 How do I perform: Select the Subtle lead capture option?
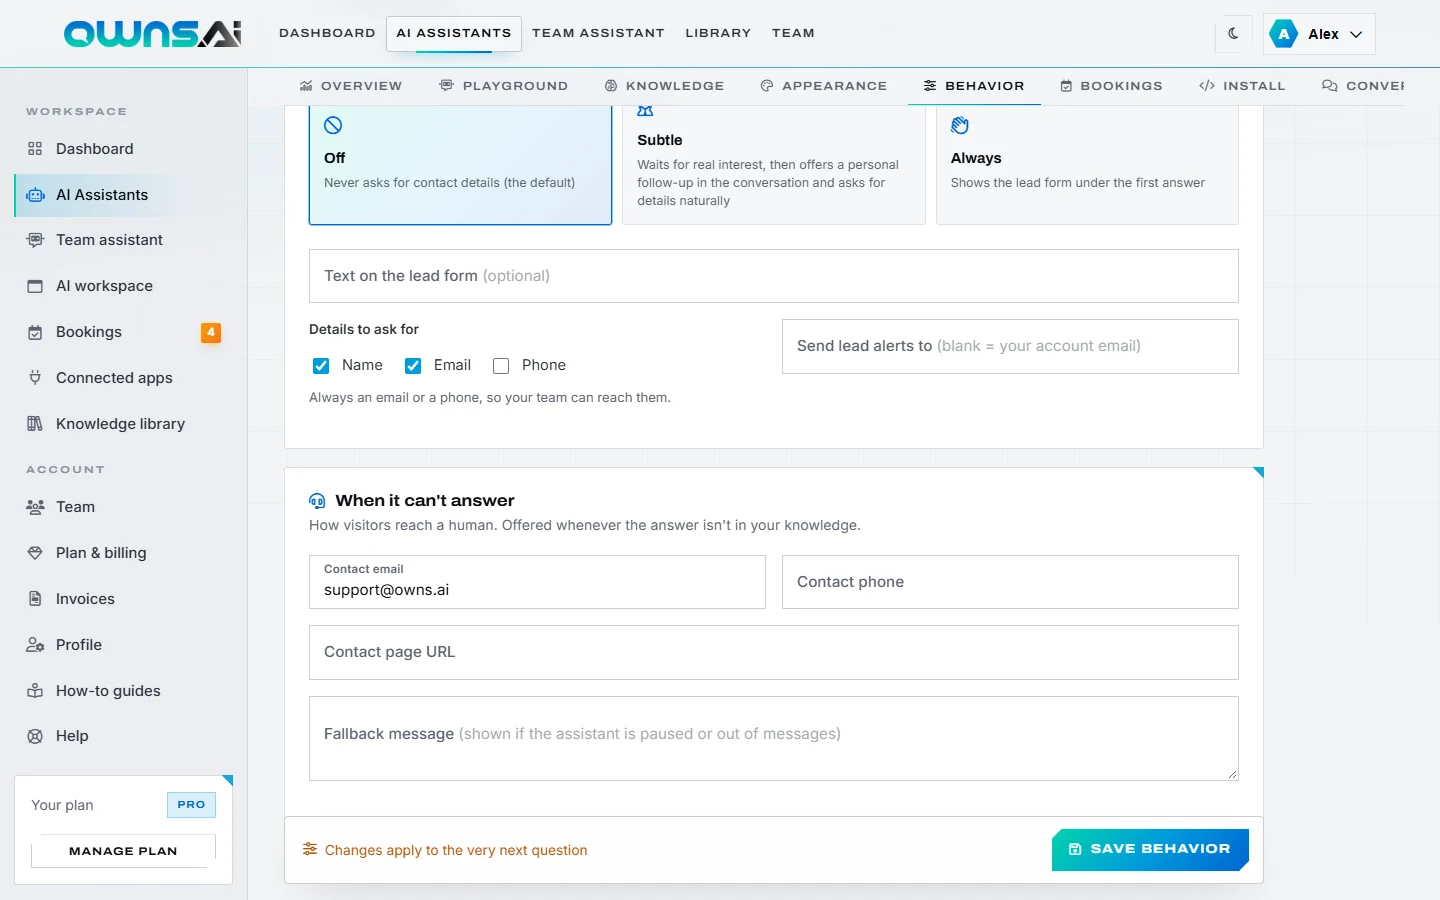coord(774,165)
